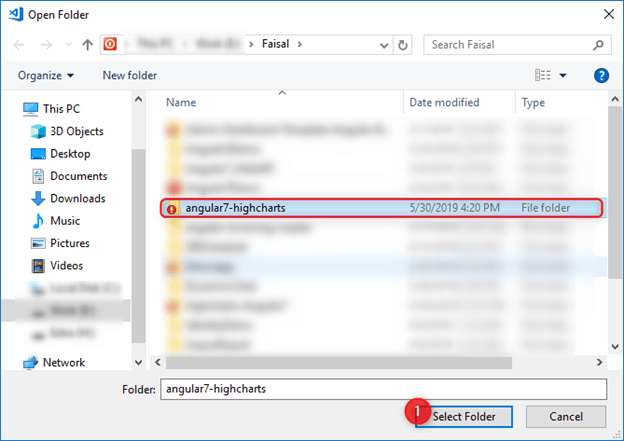Open 3D Objects in the sidebar
The width and height of the screenshot is (624, 441).
coord(77,131)
